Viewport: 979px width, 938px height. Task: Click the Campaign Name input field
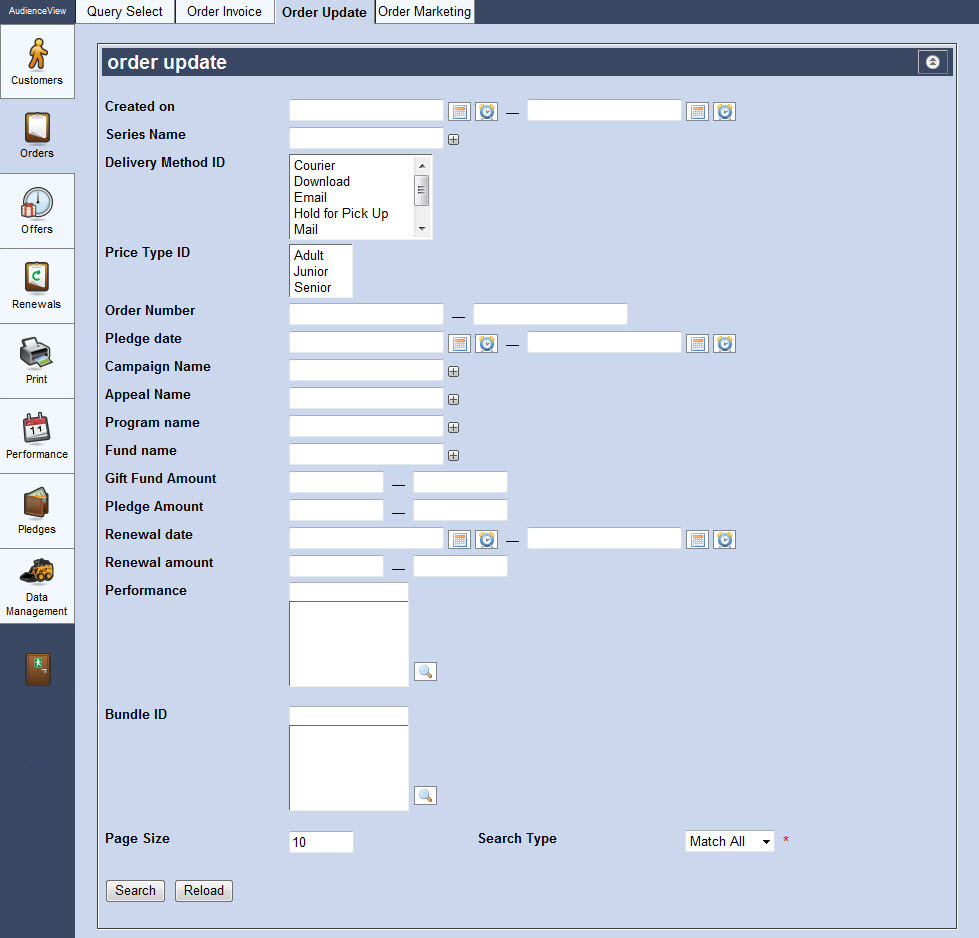(x=366, y=370)
